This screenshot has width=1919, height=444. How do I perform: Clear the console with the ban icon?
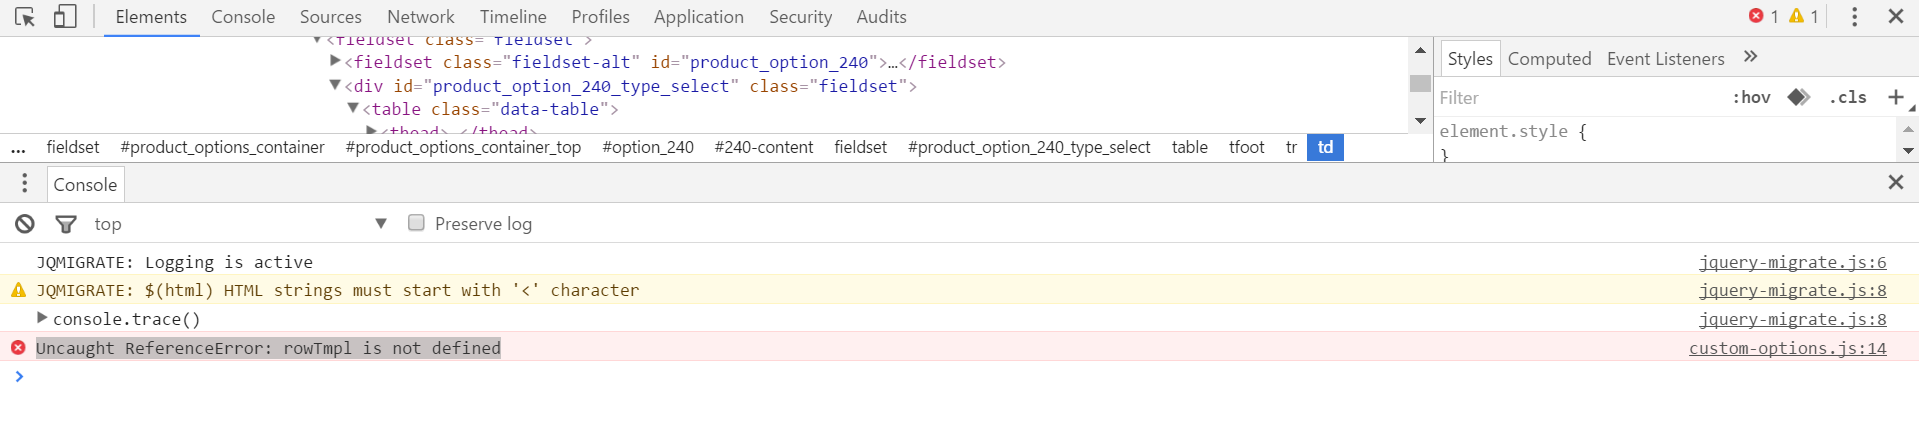click(25, 224)
